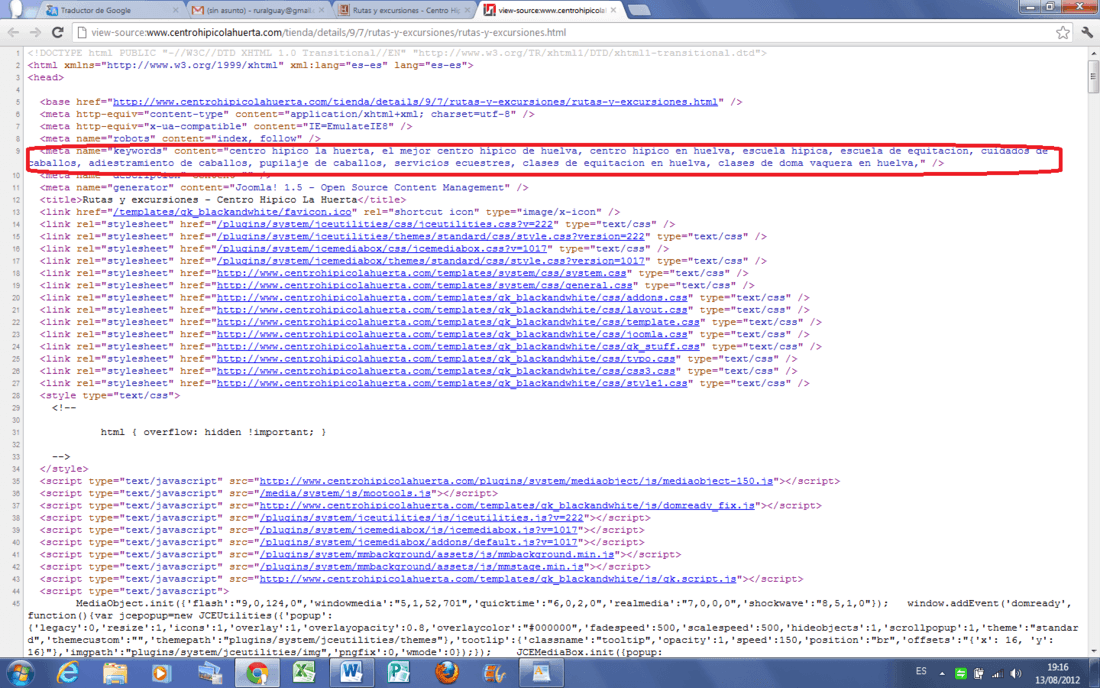Open the jcemediabox addons default.js link
Viewport: 1100px width, 688px height.
point(419,542)
